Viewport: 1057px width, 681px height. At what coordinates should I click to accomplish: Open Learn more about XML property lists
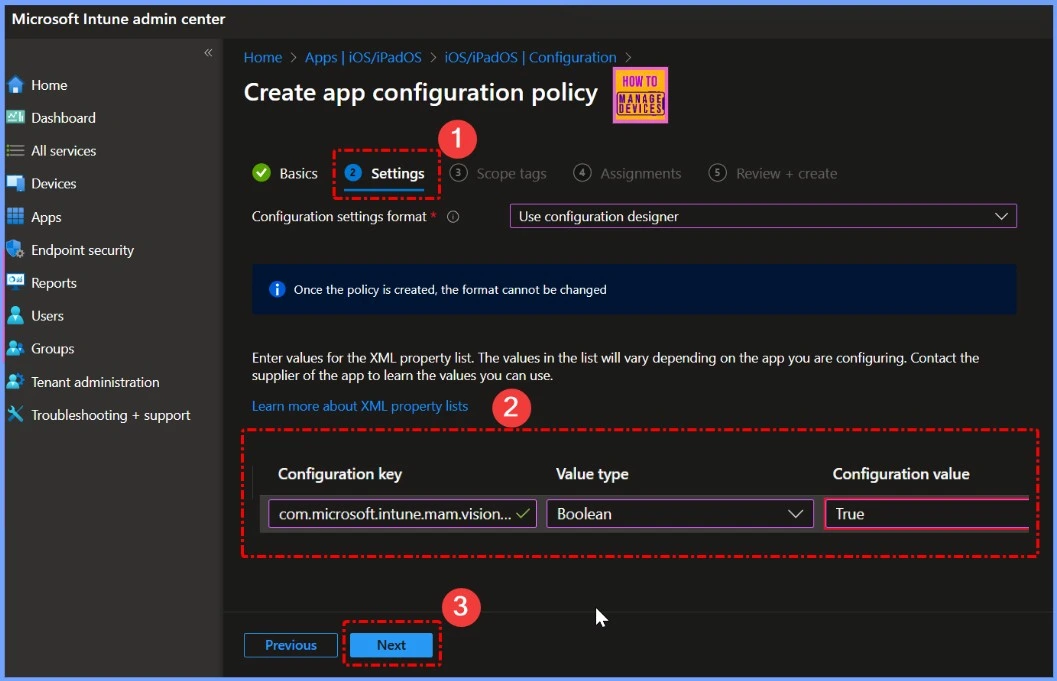pyautogui.click(x=360, y=406)
